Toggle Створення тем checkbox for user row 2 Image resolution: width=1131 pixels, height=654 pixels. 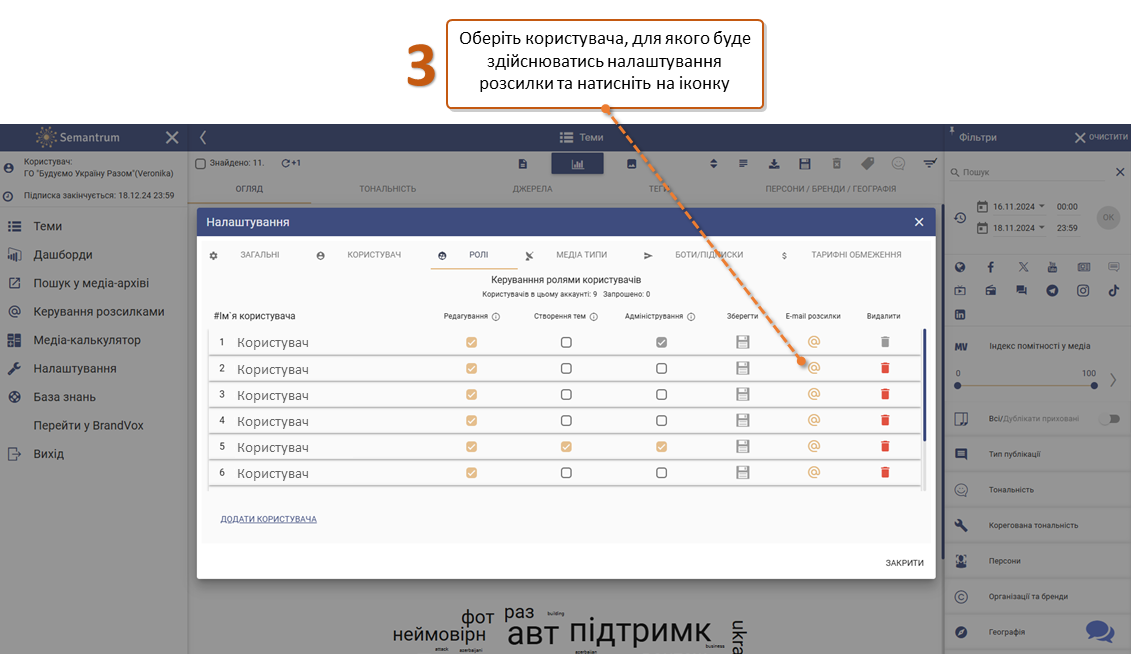[566, 368]
